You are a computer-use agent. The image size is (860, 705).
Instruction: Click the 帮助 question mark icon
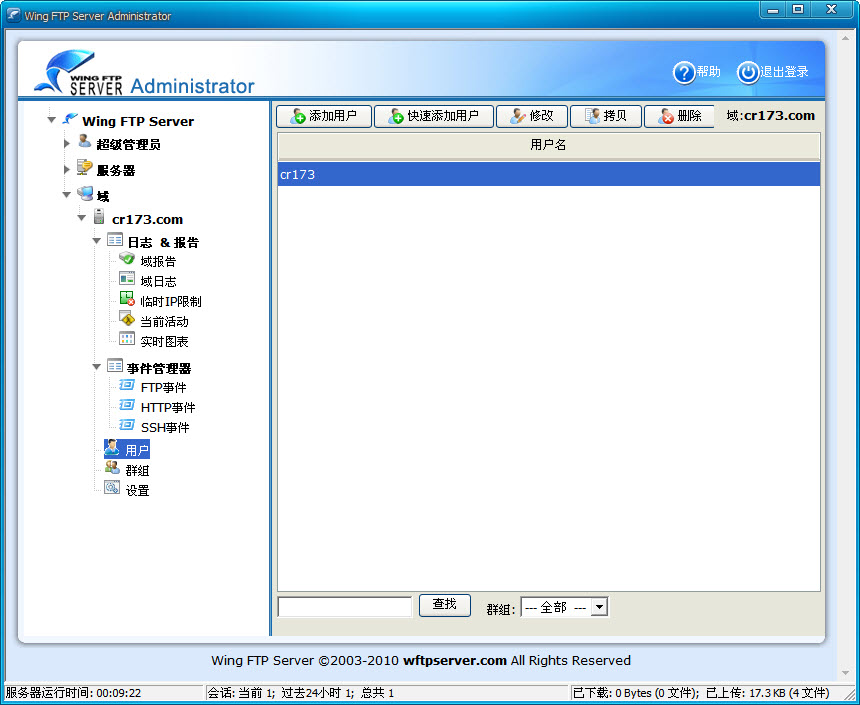[684, 72]
